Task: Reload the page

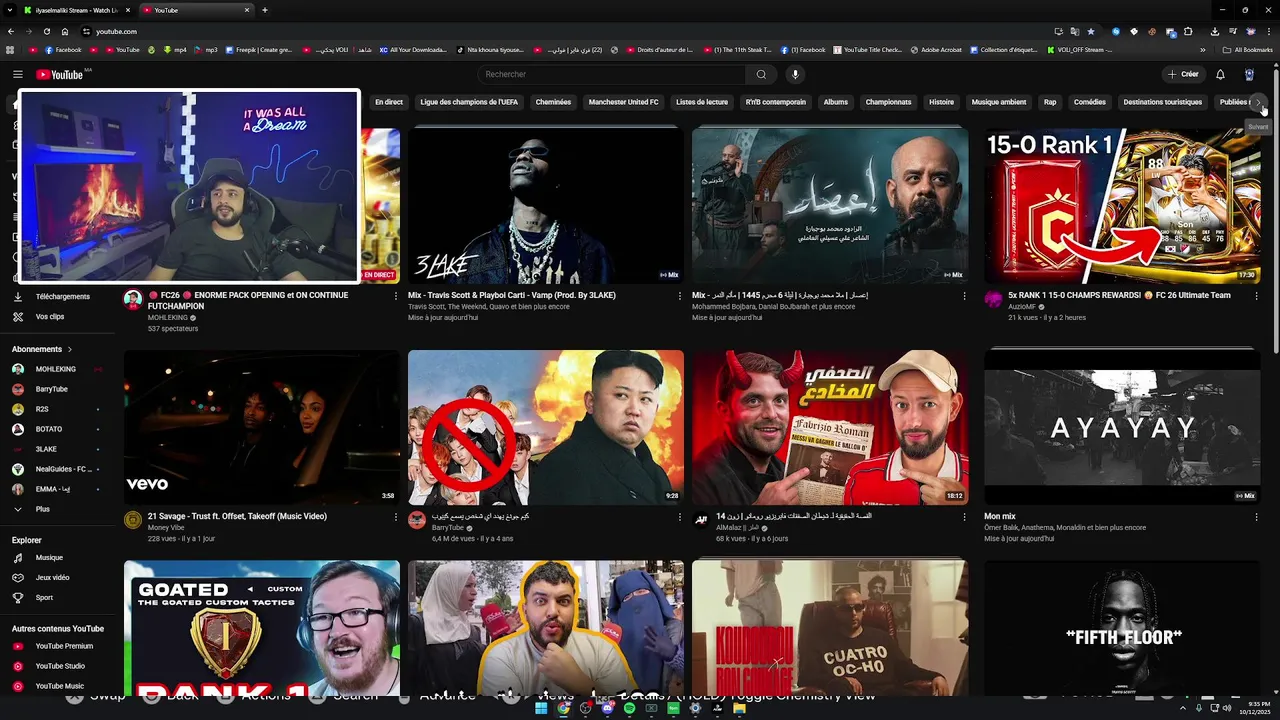Action: click(x=46, y=32)
